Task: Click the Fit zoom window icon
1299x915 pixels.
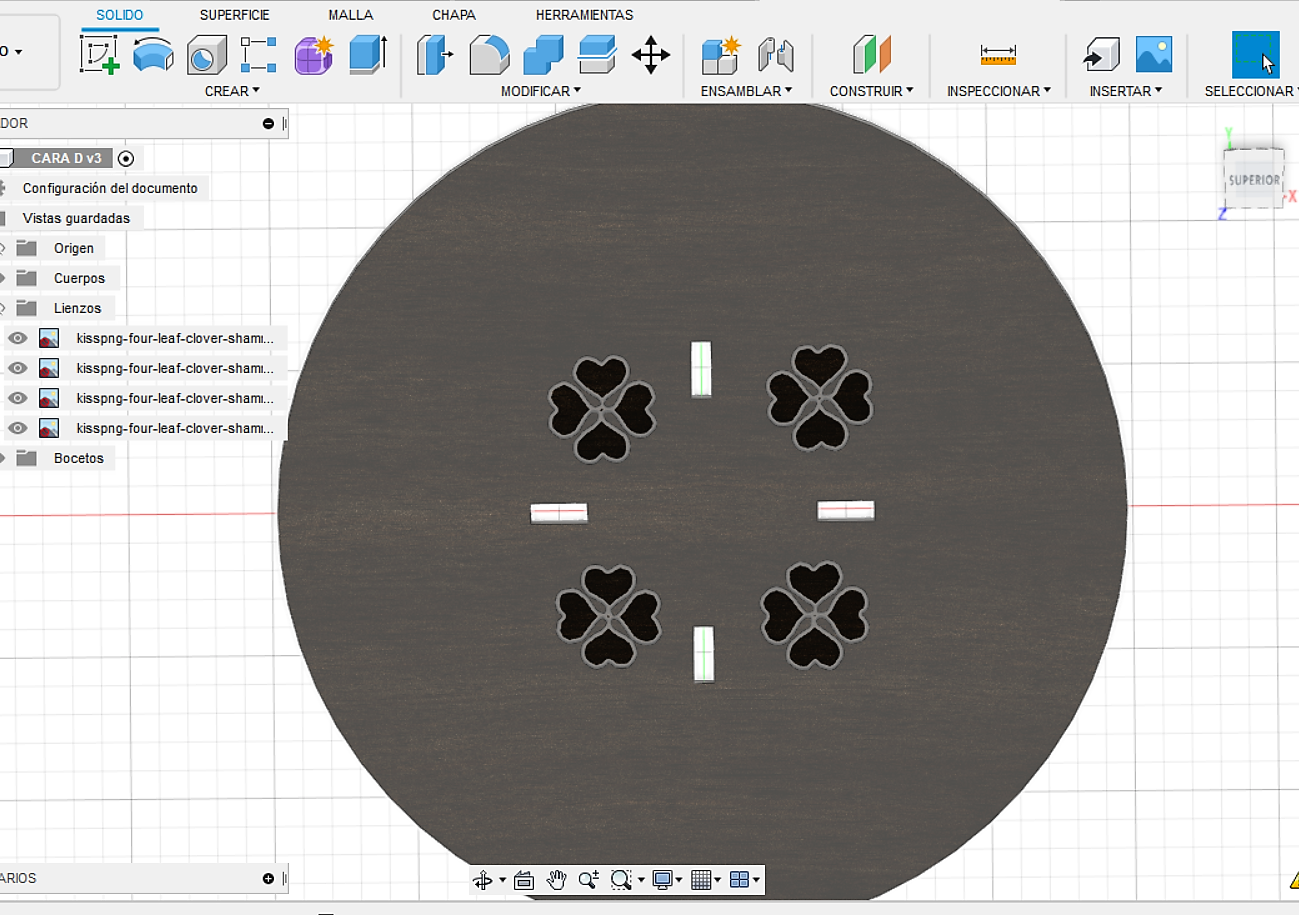Action: coord(620,880)
